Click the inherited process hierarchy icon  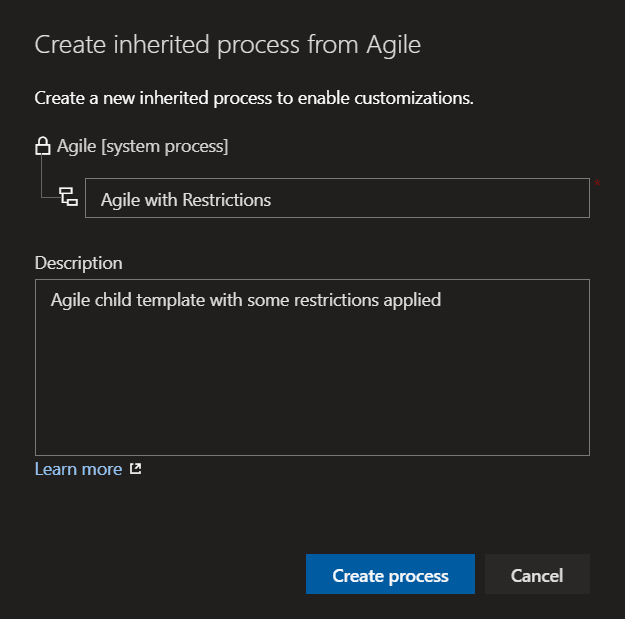point(68,197)
